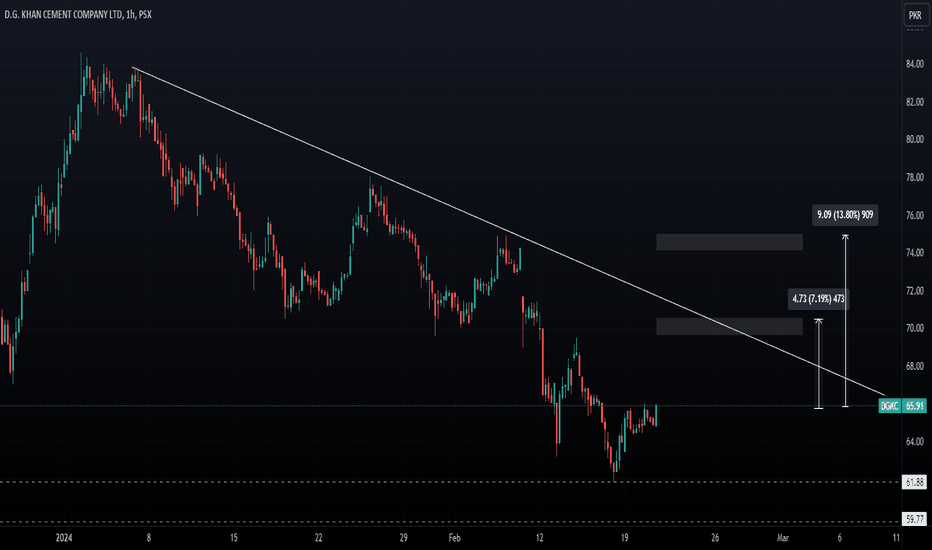Select the DGKC 65.91 current price label

902,406
